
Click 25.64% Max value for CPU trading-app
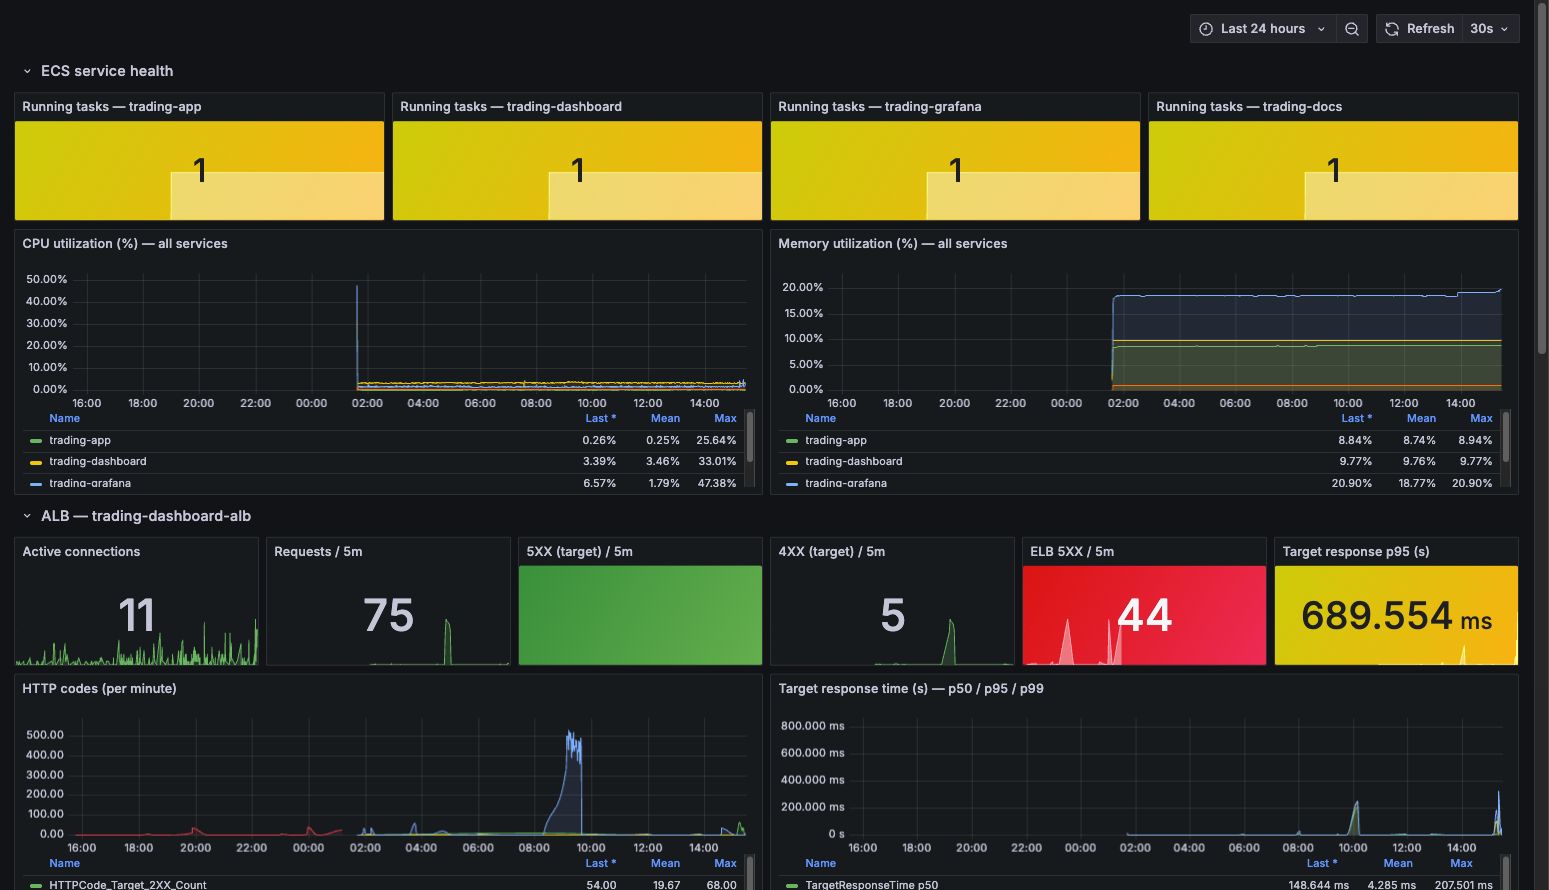(x=716, y=441)
